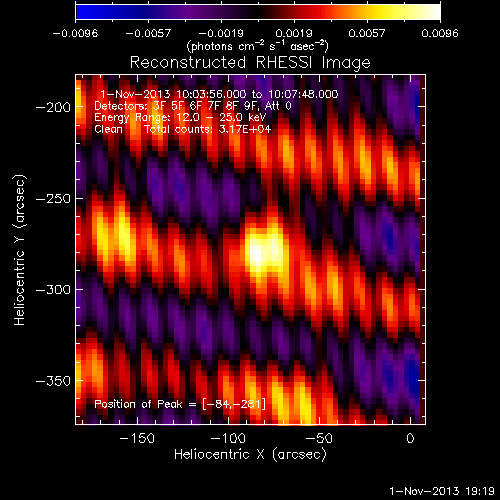
Task: Click the photons cm-2 s-1 asec-2 units label
Action: pyautogui.click(x=258, y=46)
